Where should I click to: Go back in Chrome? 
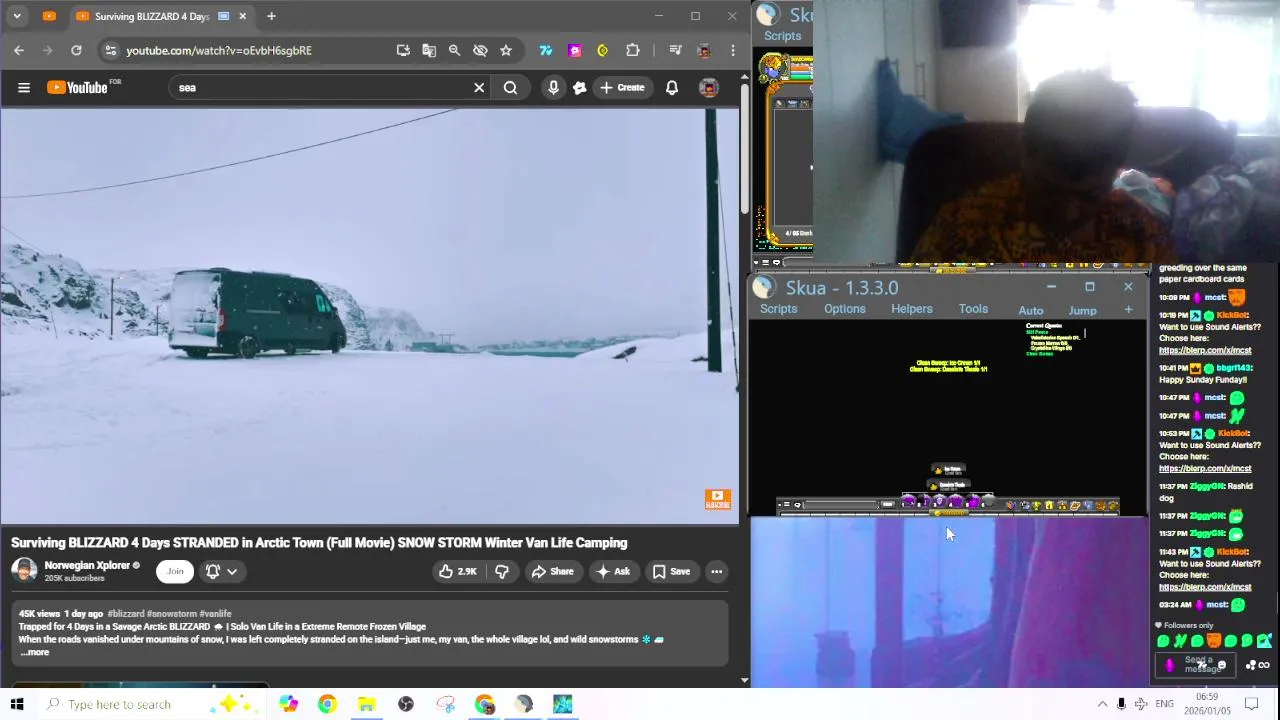coord(19,50)
